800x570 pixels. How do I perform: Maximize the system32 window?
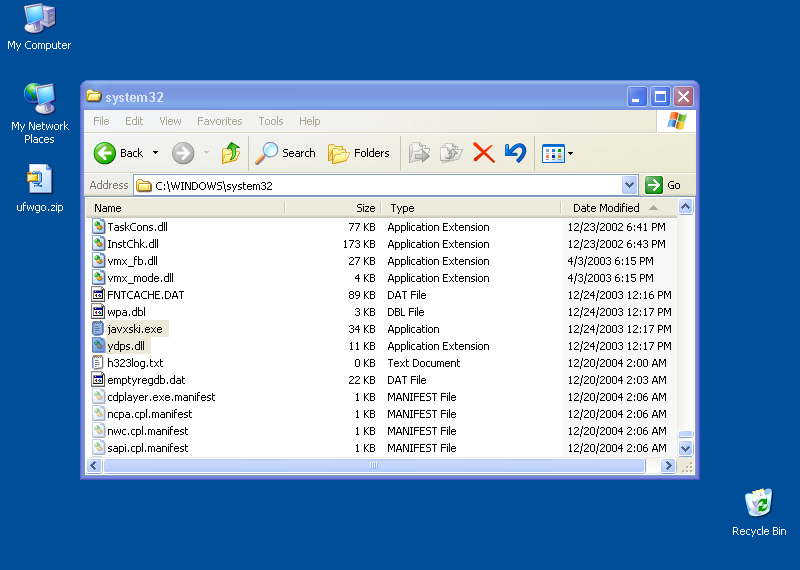click(x=660, y=96)
